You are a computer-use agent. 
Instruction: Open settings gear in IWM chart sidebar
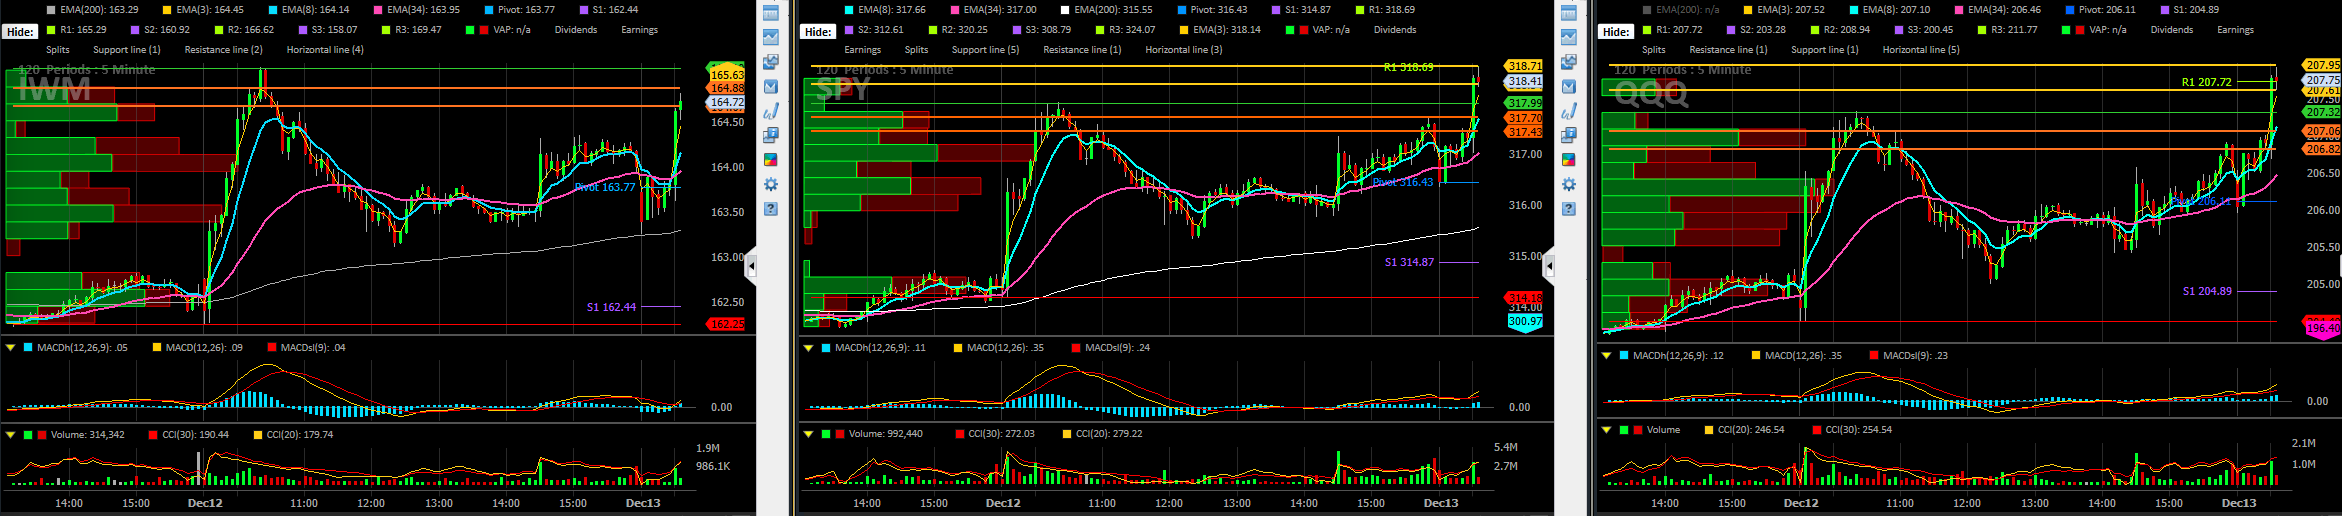coord(771,184)
